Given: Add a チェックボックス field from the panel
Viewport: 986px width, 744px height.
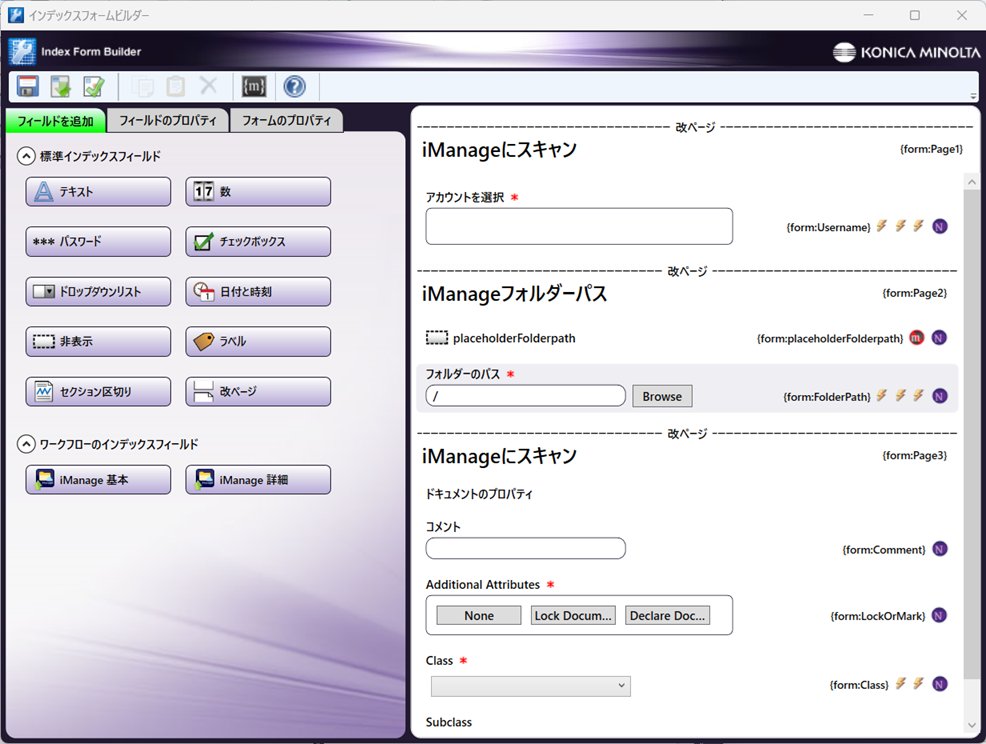Looking at the screenshot, I should coord(257,241).
